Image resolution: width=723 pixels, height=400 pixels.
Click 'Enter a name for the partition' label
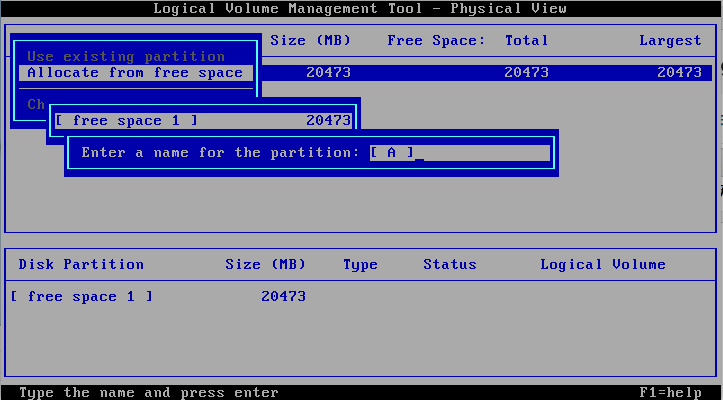coord(220,153)
